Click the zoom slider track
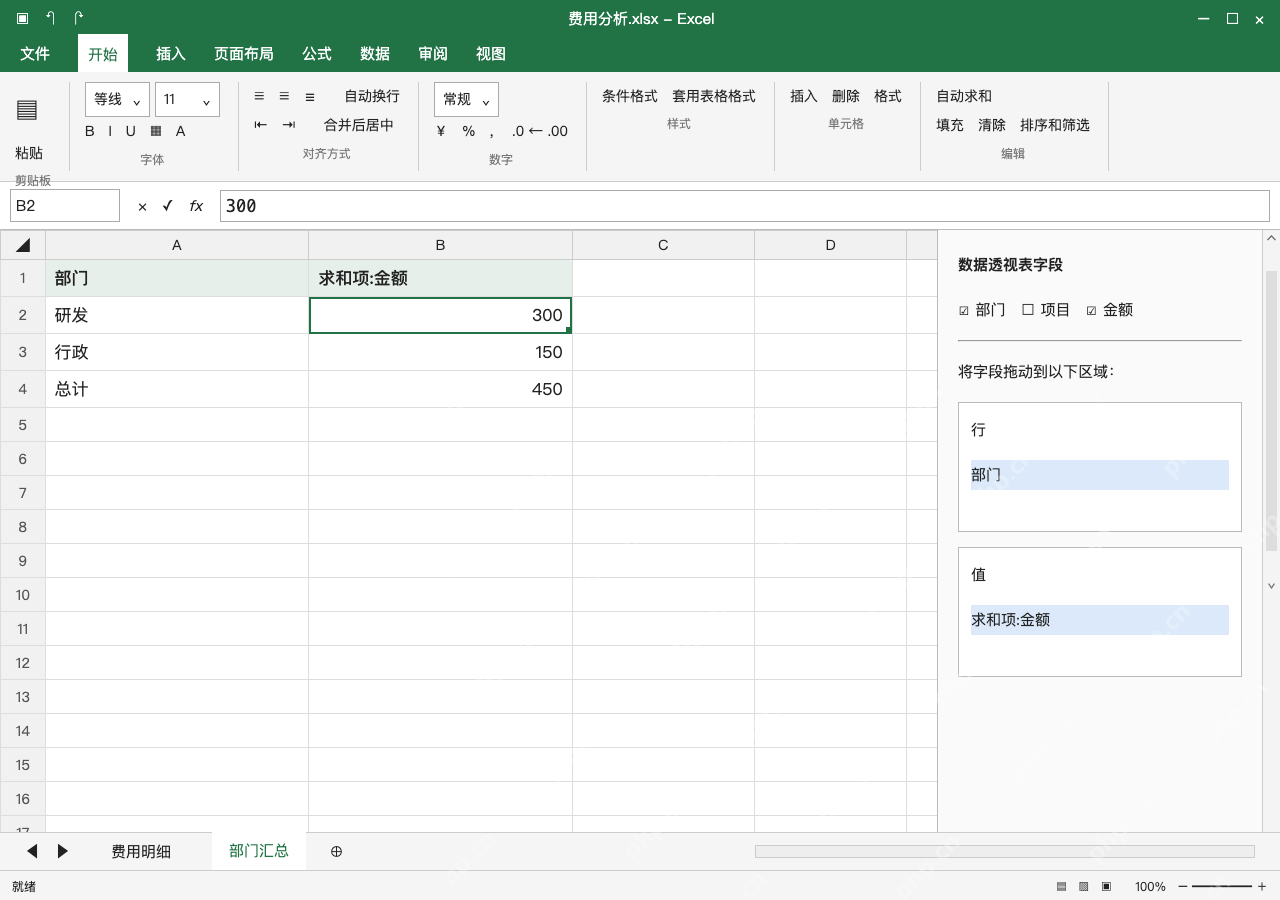Image resolution: width=1280 pixels, height=900 pixels. point(1222,886)
